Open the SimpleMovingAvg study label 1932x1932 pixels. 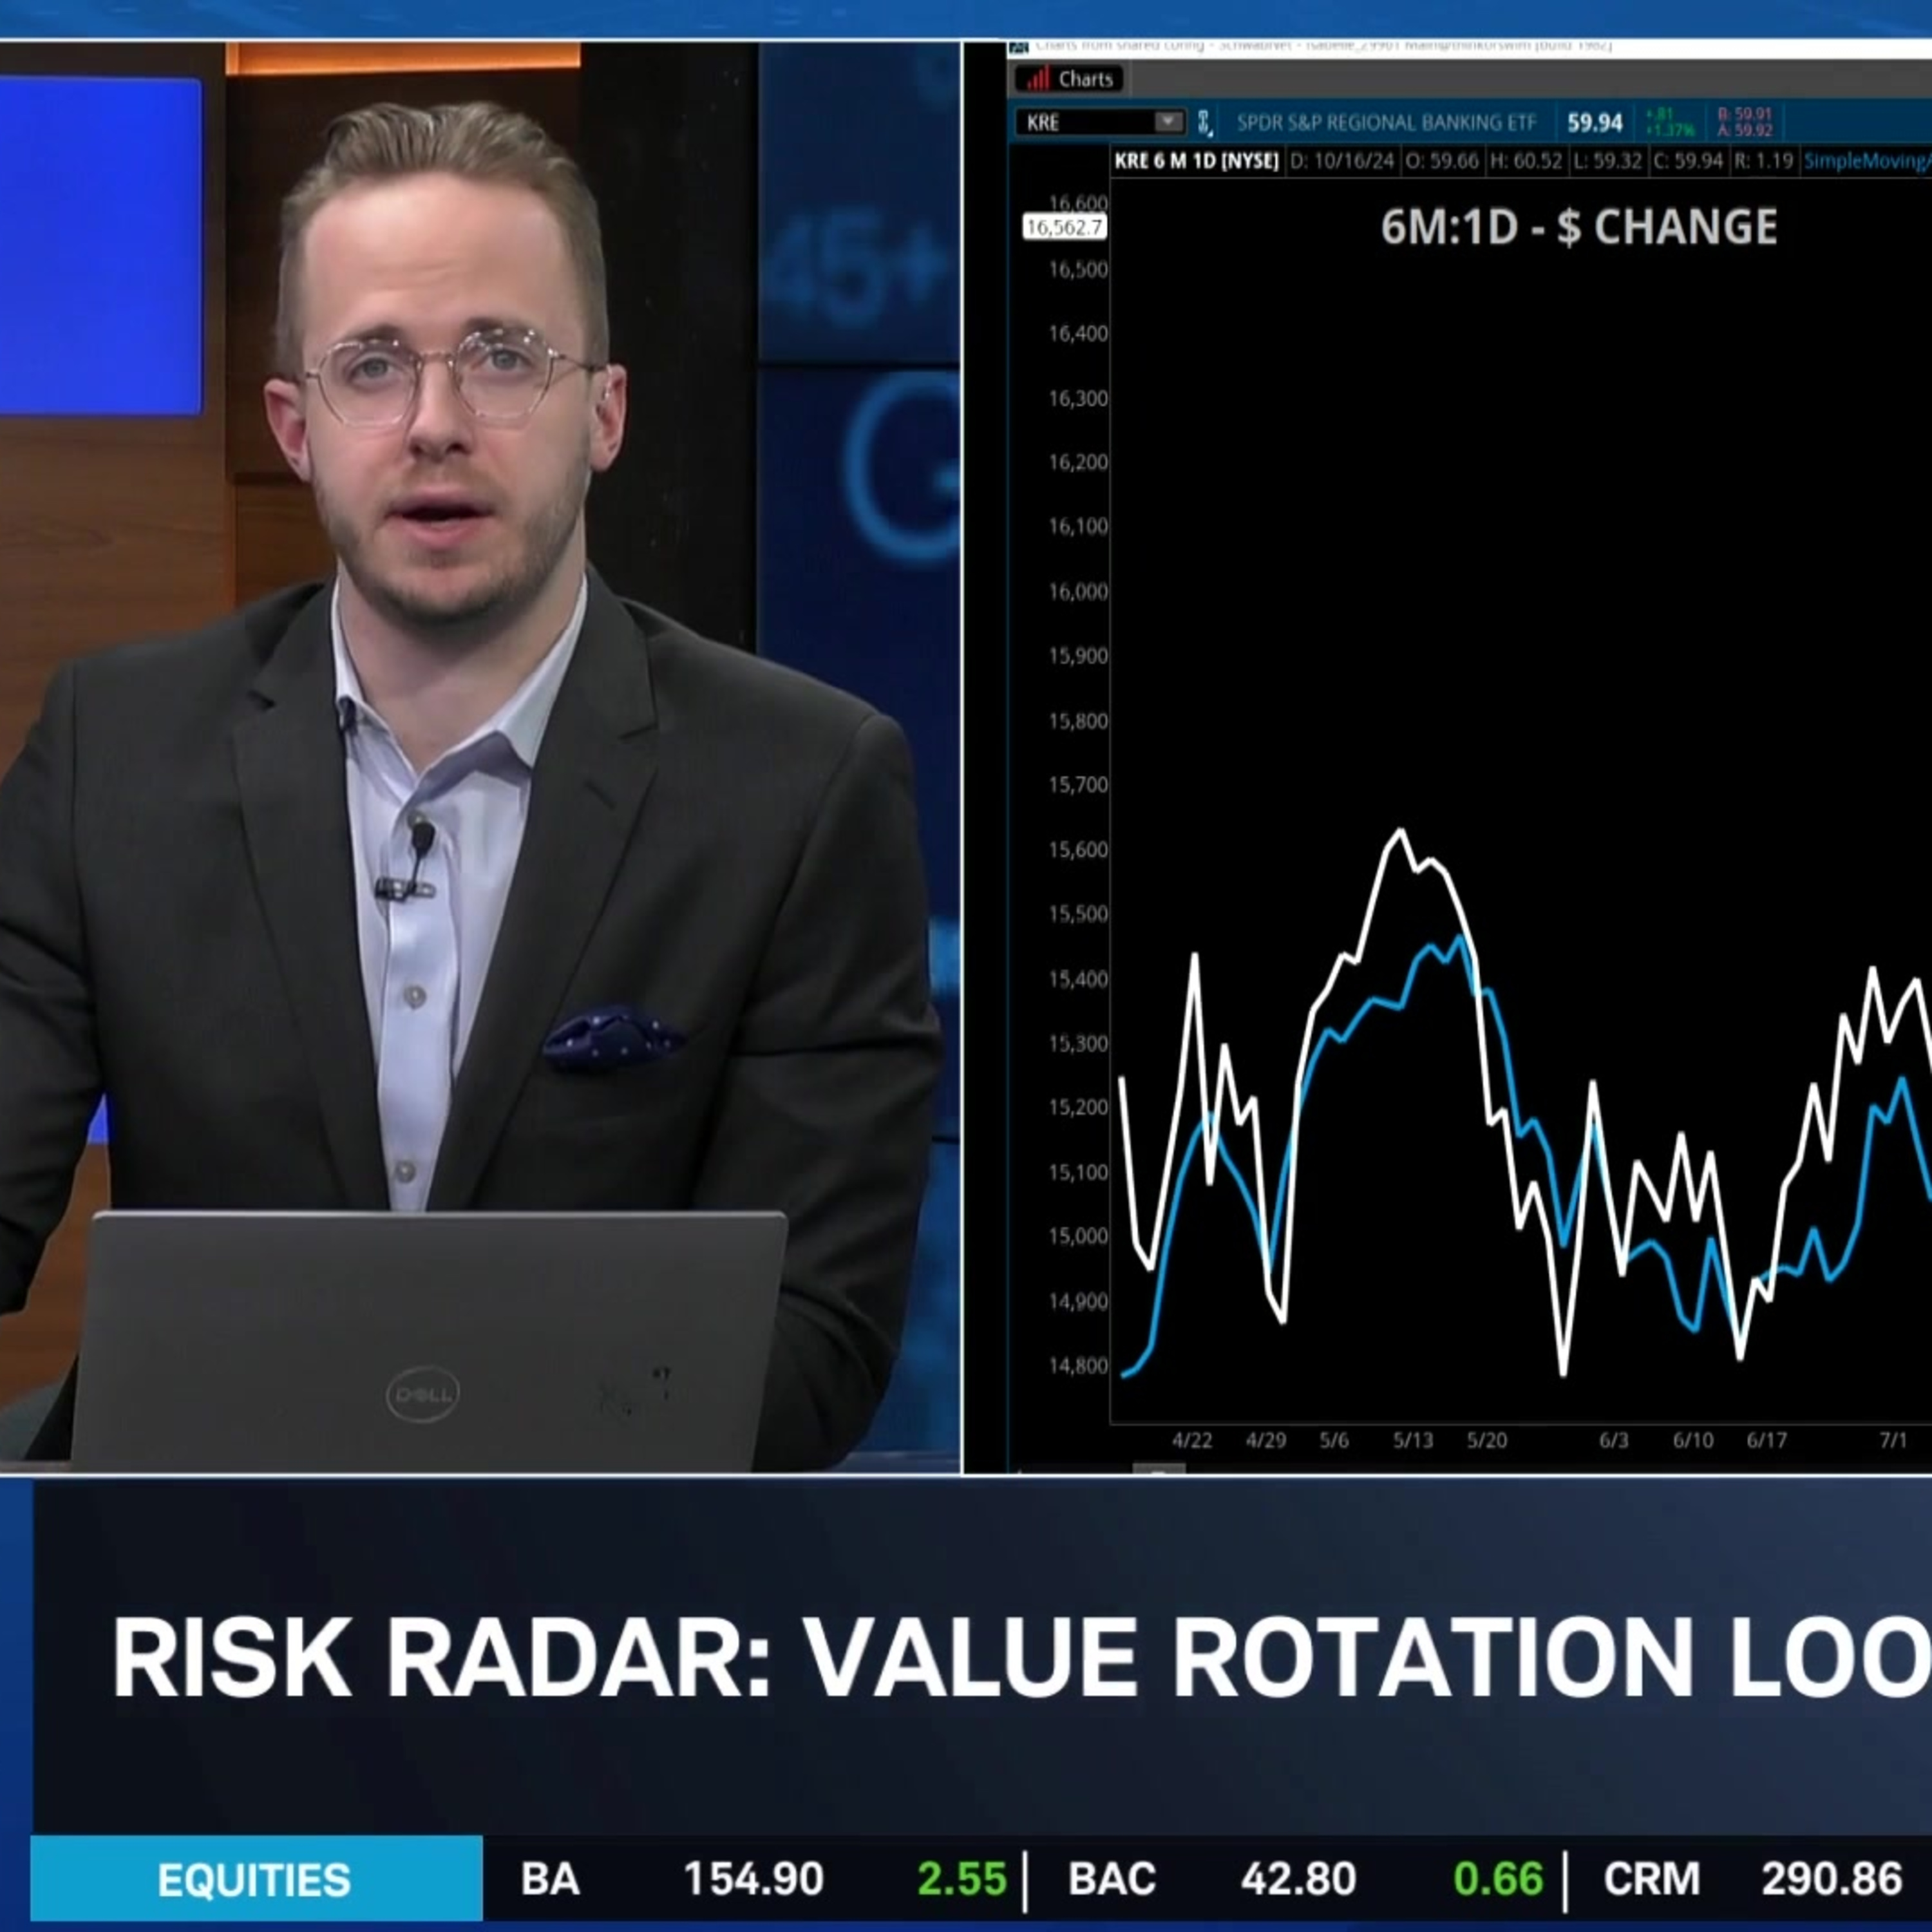click(x=1867, y=161)
